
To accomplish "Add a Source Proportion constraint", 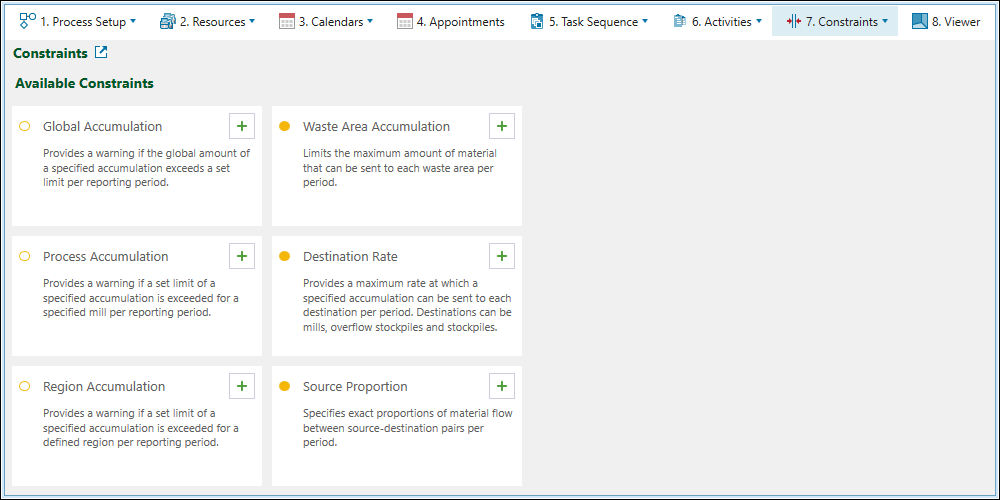I will click(x=502, y=386).
